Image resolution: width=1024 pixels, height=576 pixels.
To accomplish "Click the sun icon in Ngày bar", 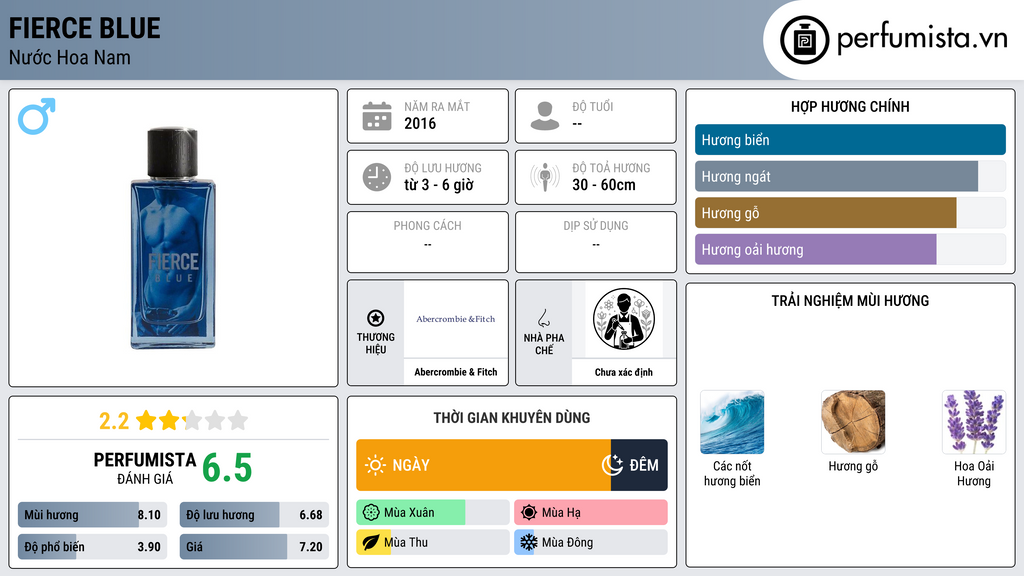I will (376, 465).
